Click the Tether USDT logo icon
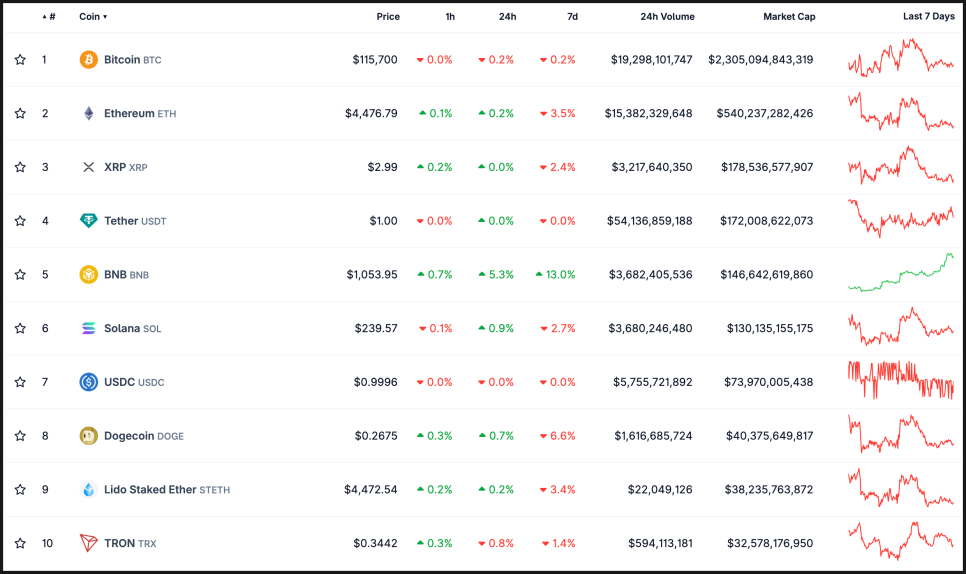This screenshot has height=574, width=966. tap(89, 220)
